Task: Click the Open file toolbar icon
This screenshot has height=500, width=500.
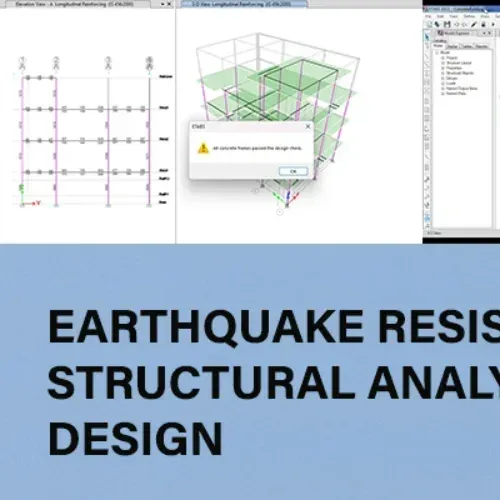Action: (x=437, y=24)
